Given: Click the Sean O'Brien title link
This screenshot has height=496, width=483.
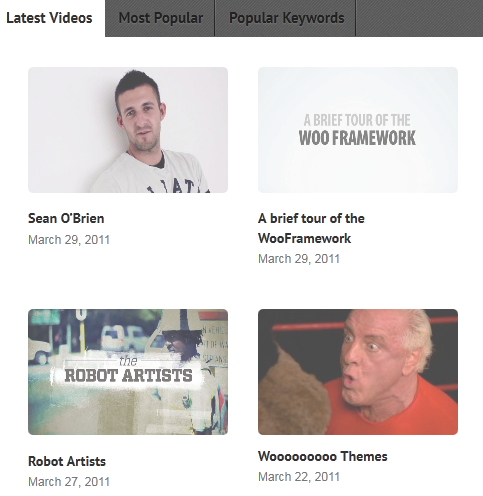Looking at the screenshot, I should click(66, 218).
